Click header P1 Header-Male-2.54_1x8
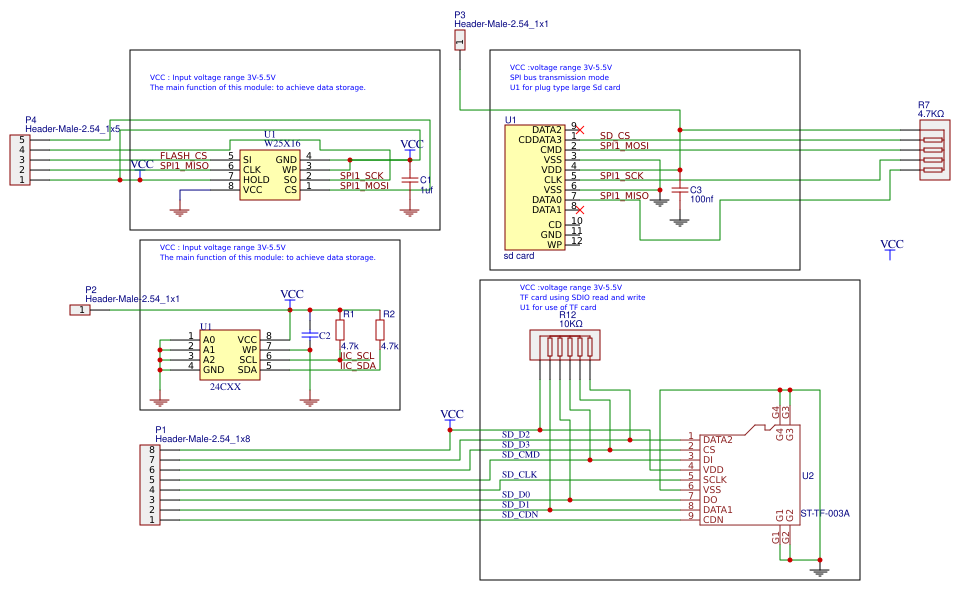Screen dimensions: 960x590 coord(151,484)
